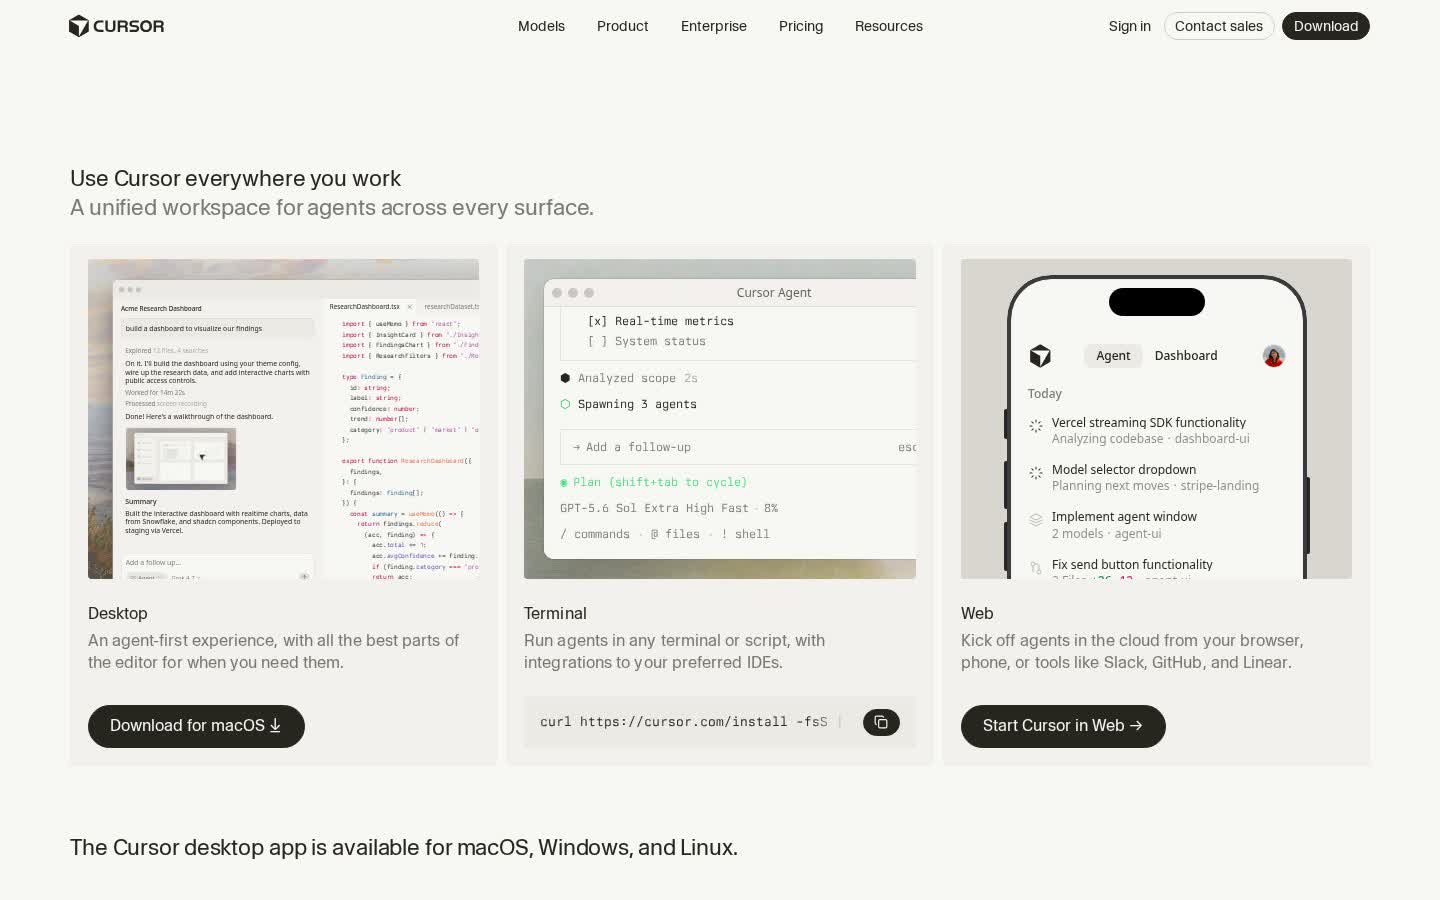1440x900 pixels.
Task: Click the 'Cursor Agent' window title
Action: point(774,293)
